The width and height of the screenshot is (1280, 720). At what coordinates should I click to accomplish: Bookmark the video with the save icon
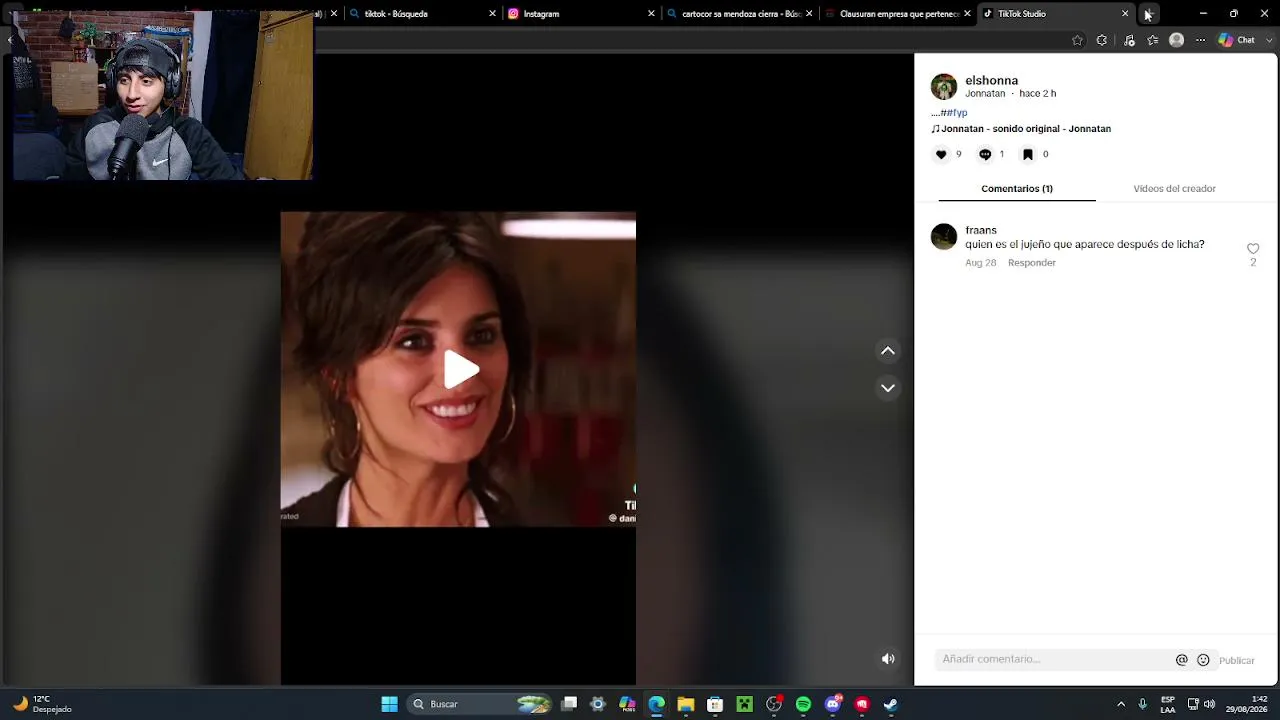[1027, 154]
